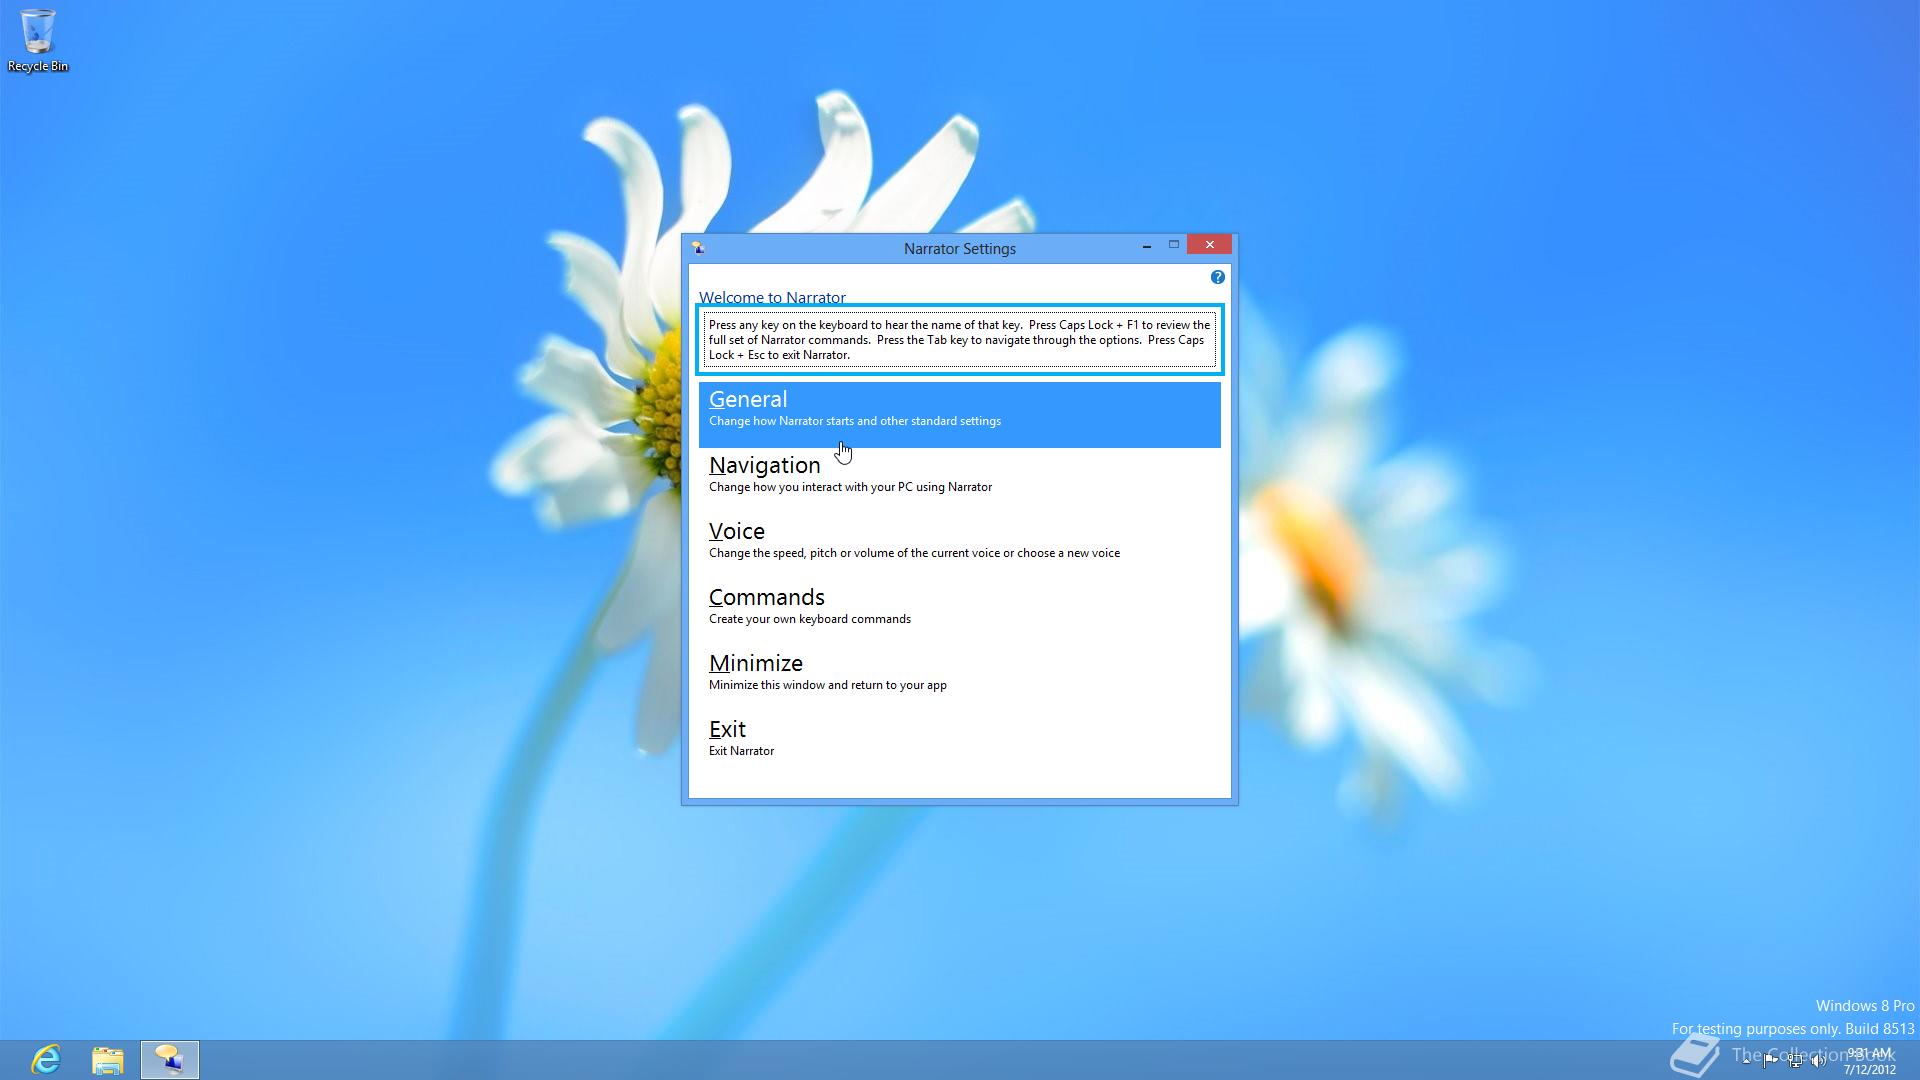Click Exit to exit Narrator
Viewport: 1920px width, 1080px height.
959,744
